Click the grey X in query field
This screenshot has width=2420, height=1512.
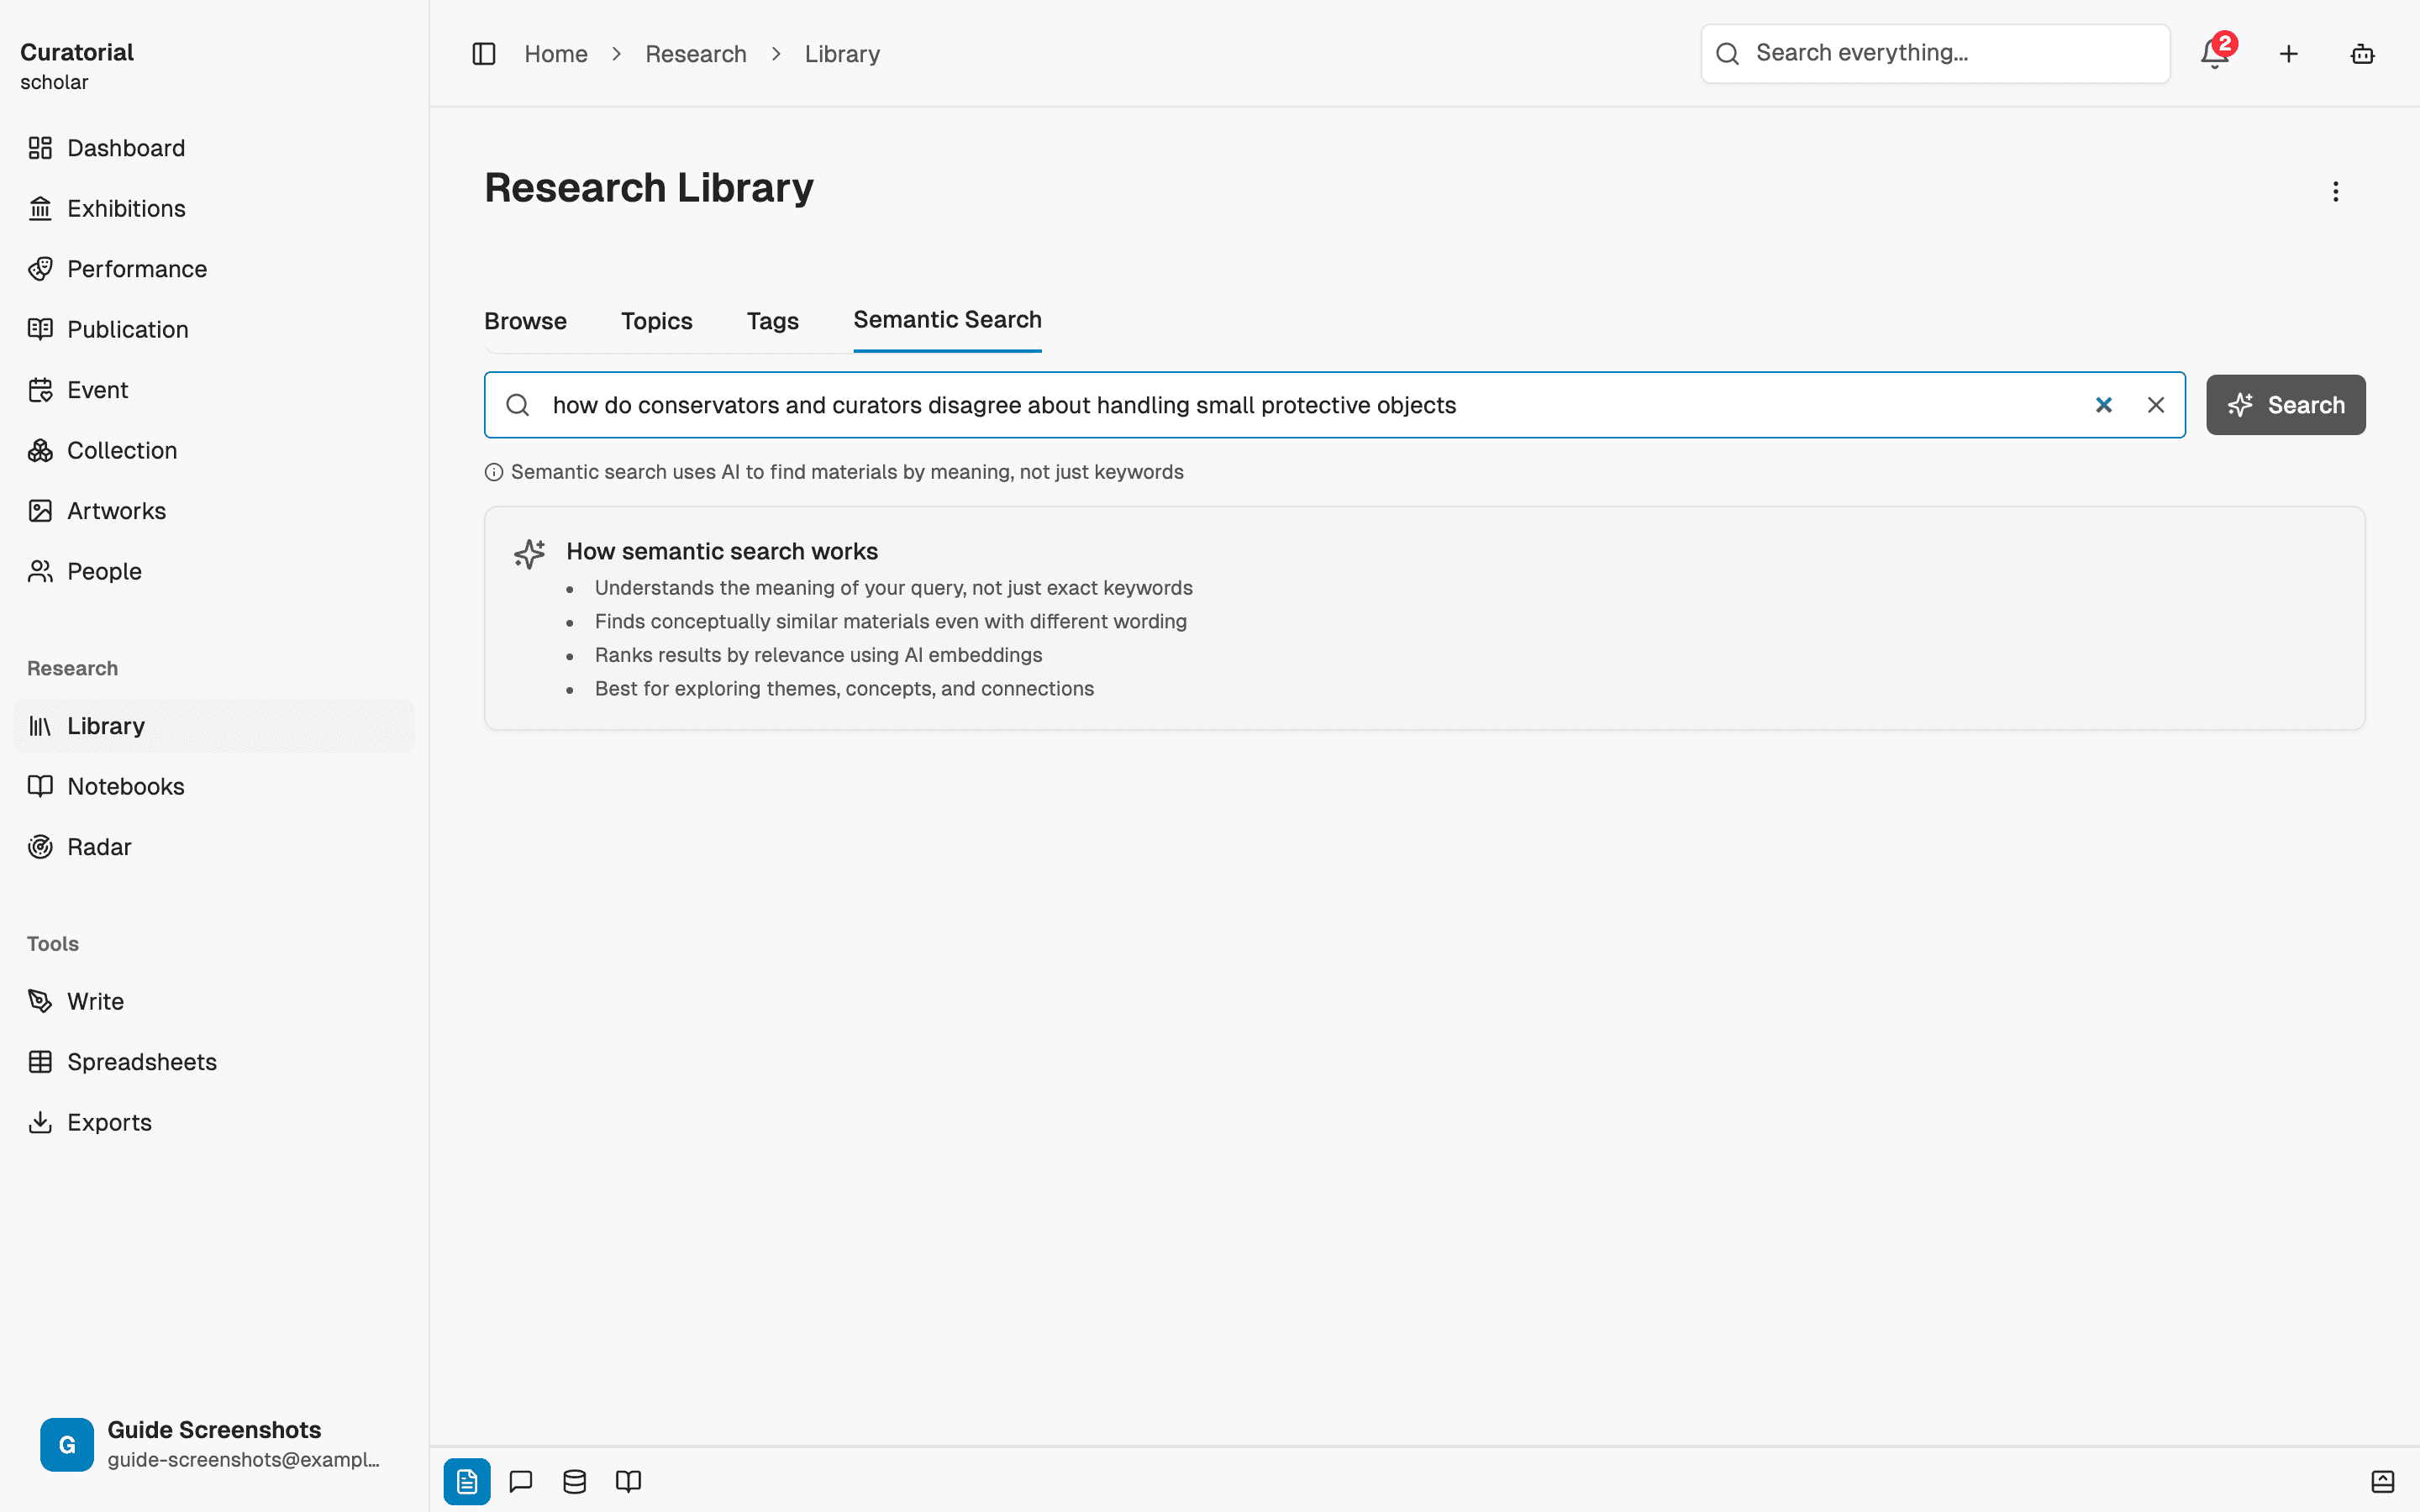[2156, 405]
